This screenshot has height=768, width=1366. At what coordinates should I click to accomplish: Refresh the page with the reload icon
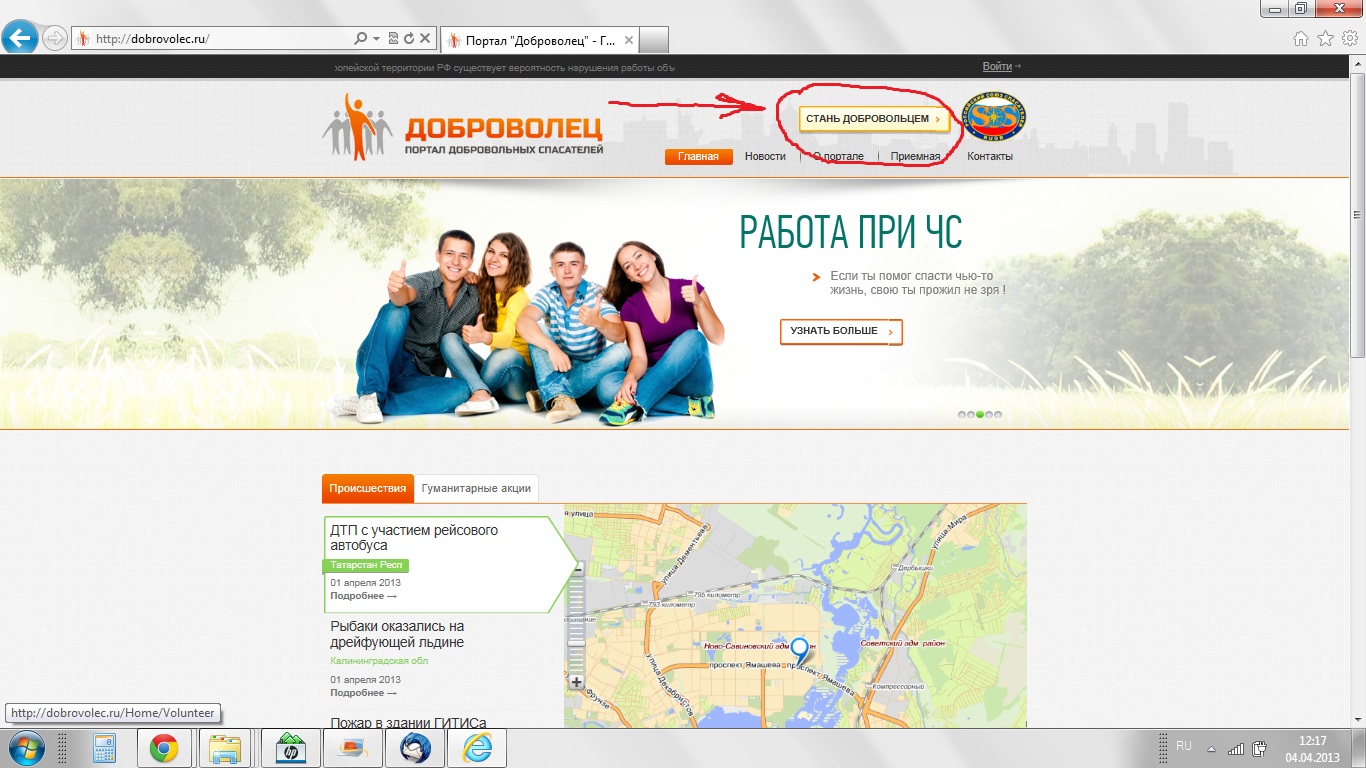pyautogui.click(x=409, y=39)
